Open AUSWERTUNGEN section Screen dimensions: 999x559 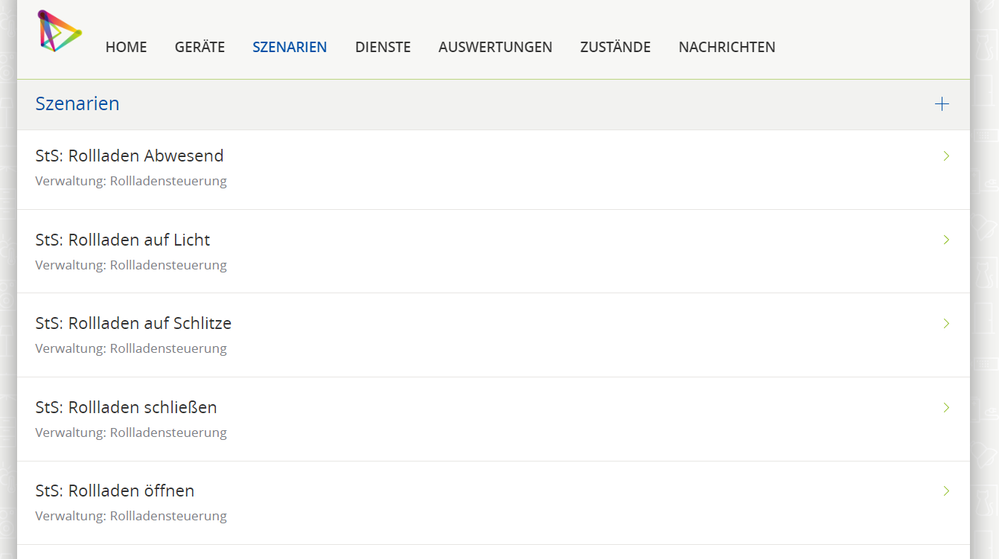pos(495,47)
